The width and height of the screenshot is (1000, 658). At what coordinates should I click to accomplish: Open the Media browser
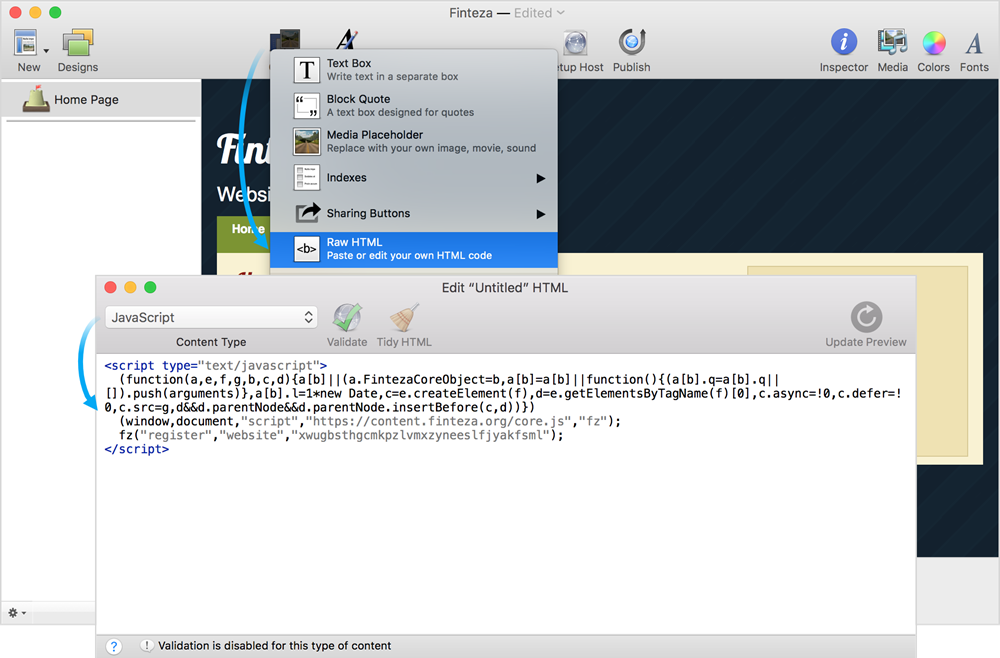click(x=892, y=43)
